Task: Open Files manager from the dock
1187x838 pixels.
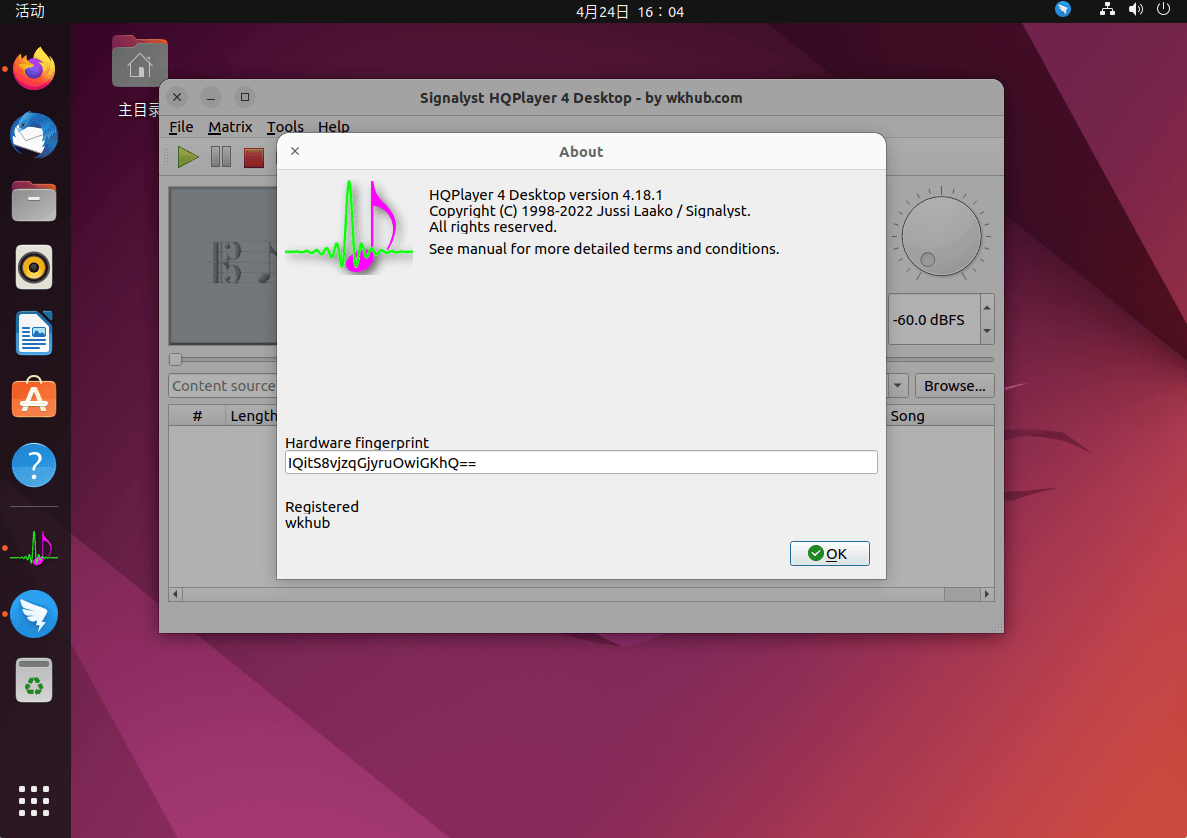Action: (34, 201)
